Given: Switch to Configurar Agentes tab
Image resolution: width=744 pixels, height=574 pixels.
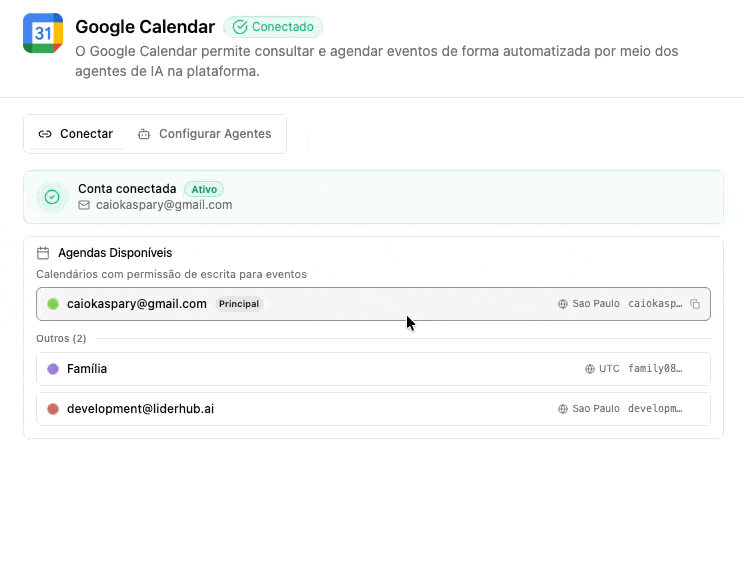Looking at the screenshot, I should [205, 134].
